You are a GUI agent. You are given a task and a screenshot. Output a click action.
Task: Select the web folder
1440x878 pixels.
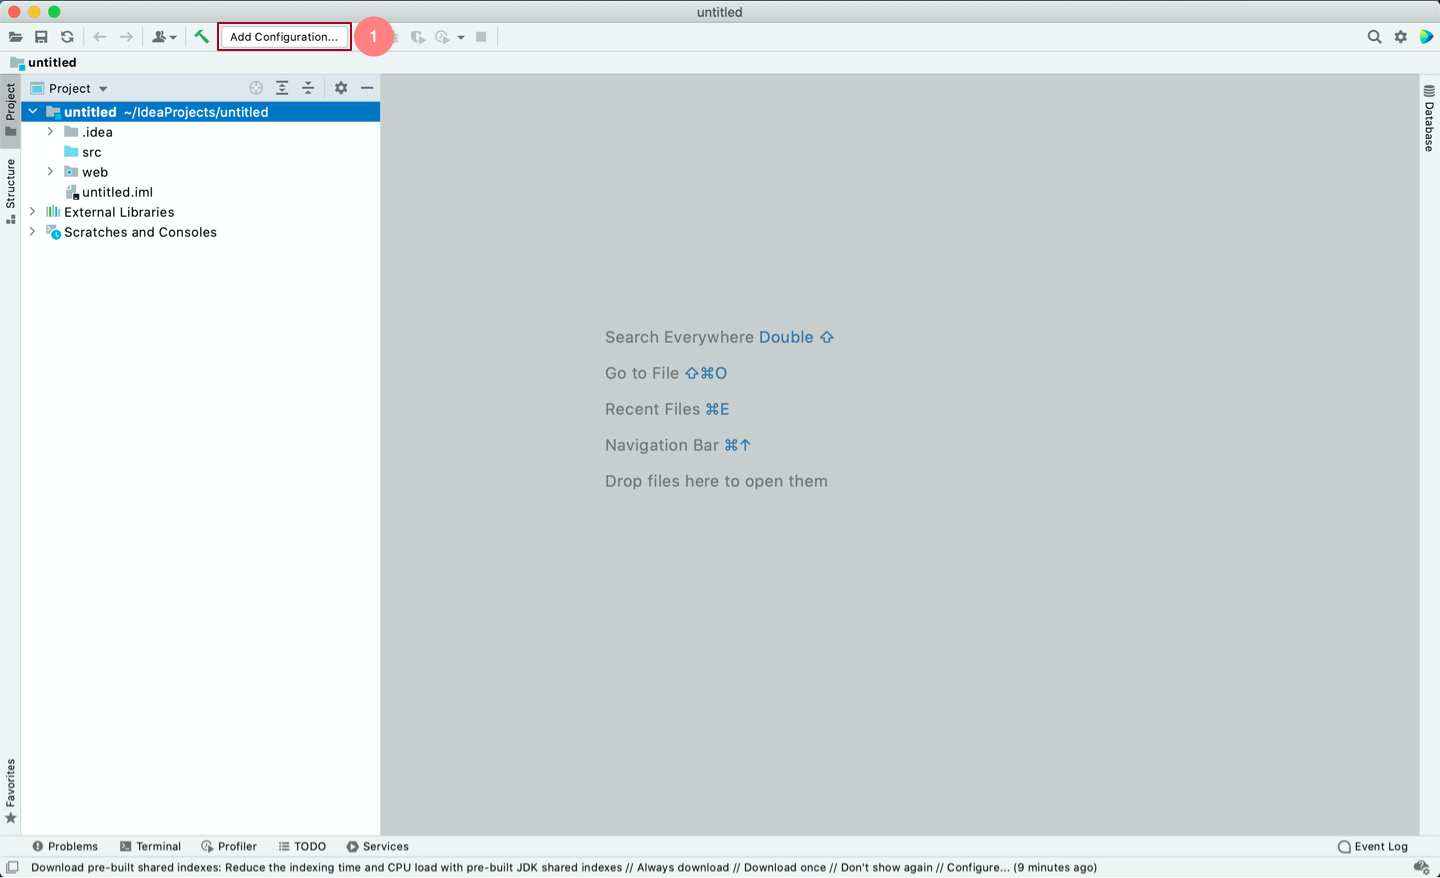[x=86, y=172]
